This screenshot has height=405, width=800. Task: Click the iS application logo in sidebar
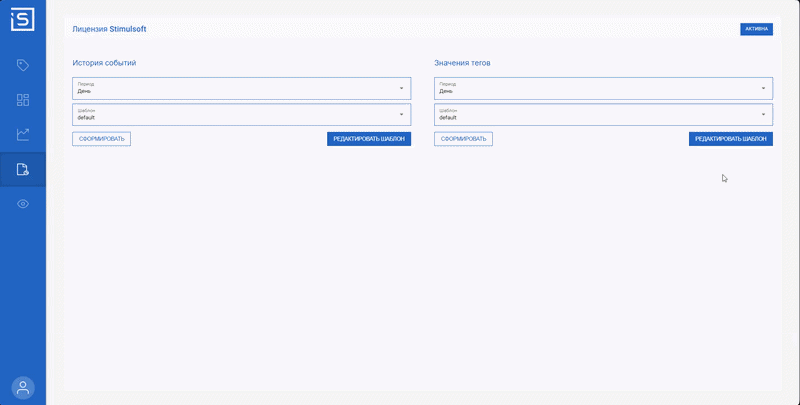22,19
